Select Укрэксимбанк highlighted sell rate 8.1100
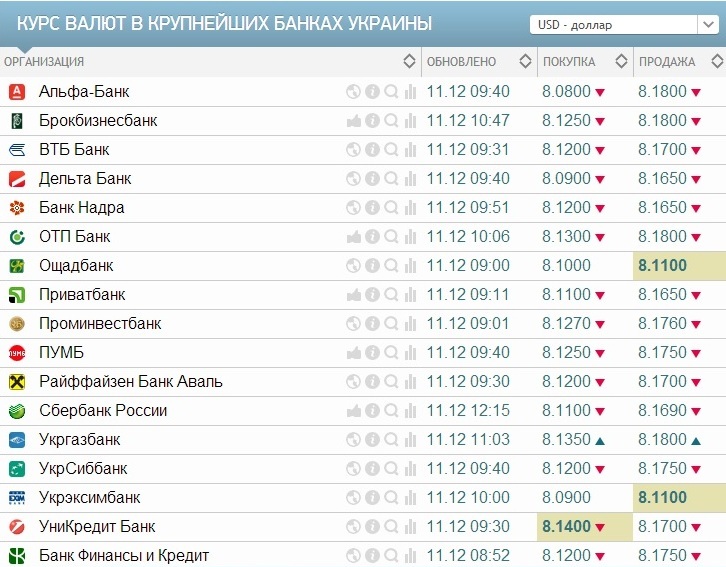Viewport: 726px width, 567px height. [663, 498]
